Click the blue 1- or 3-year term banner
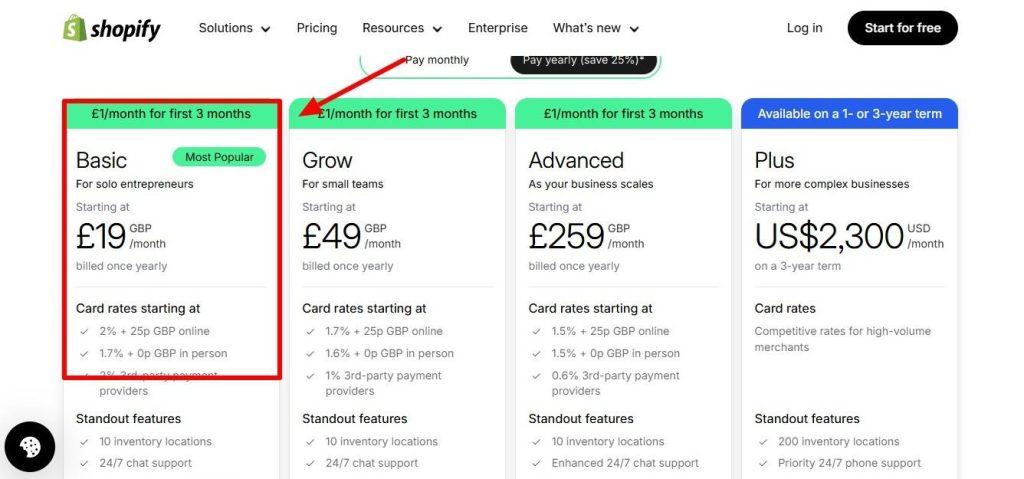 (849, 114)
